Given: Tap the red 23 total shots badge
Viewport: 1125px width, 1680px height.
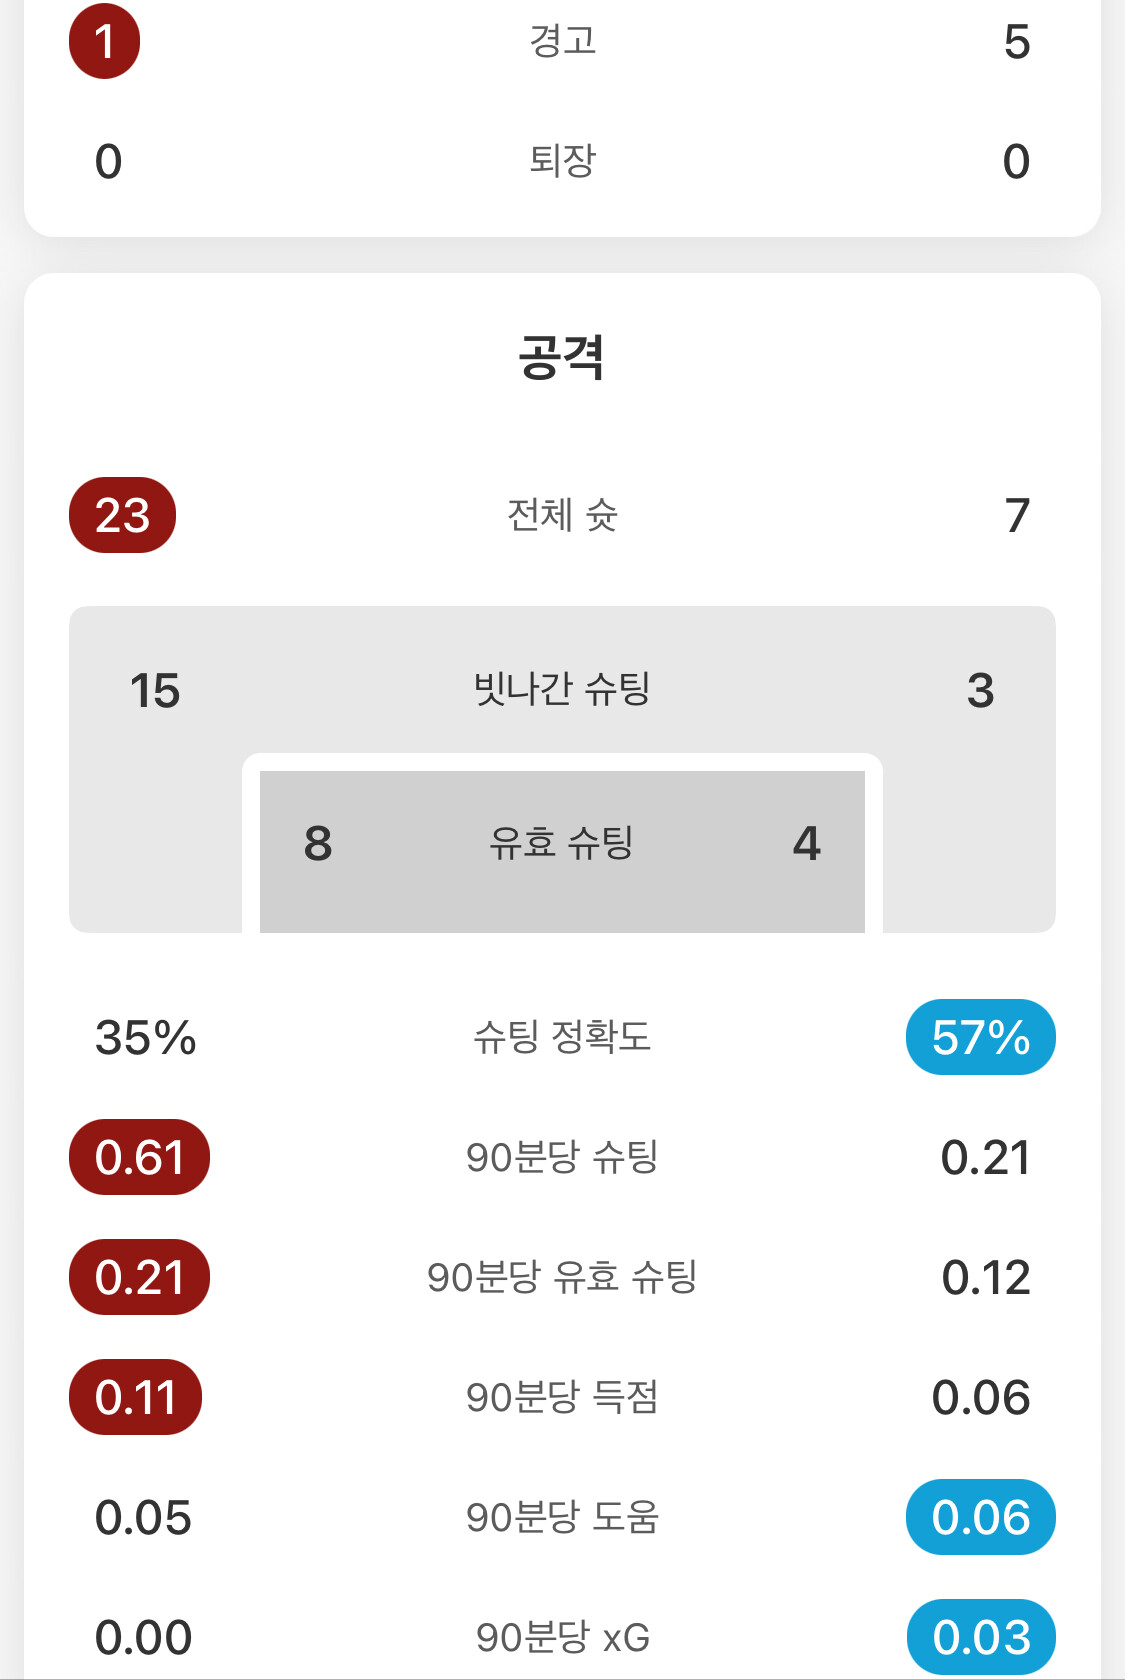Looking at the screenshot, I should point(122,515).
